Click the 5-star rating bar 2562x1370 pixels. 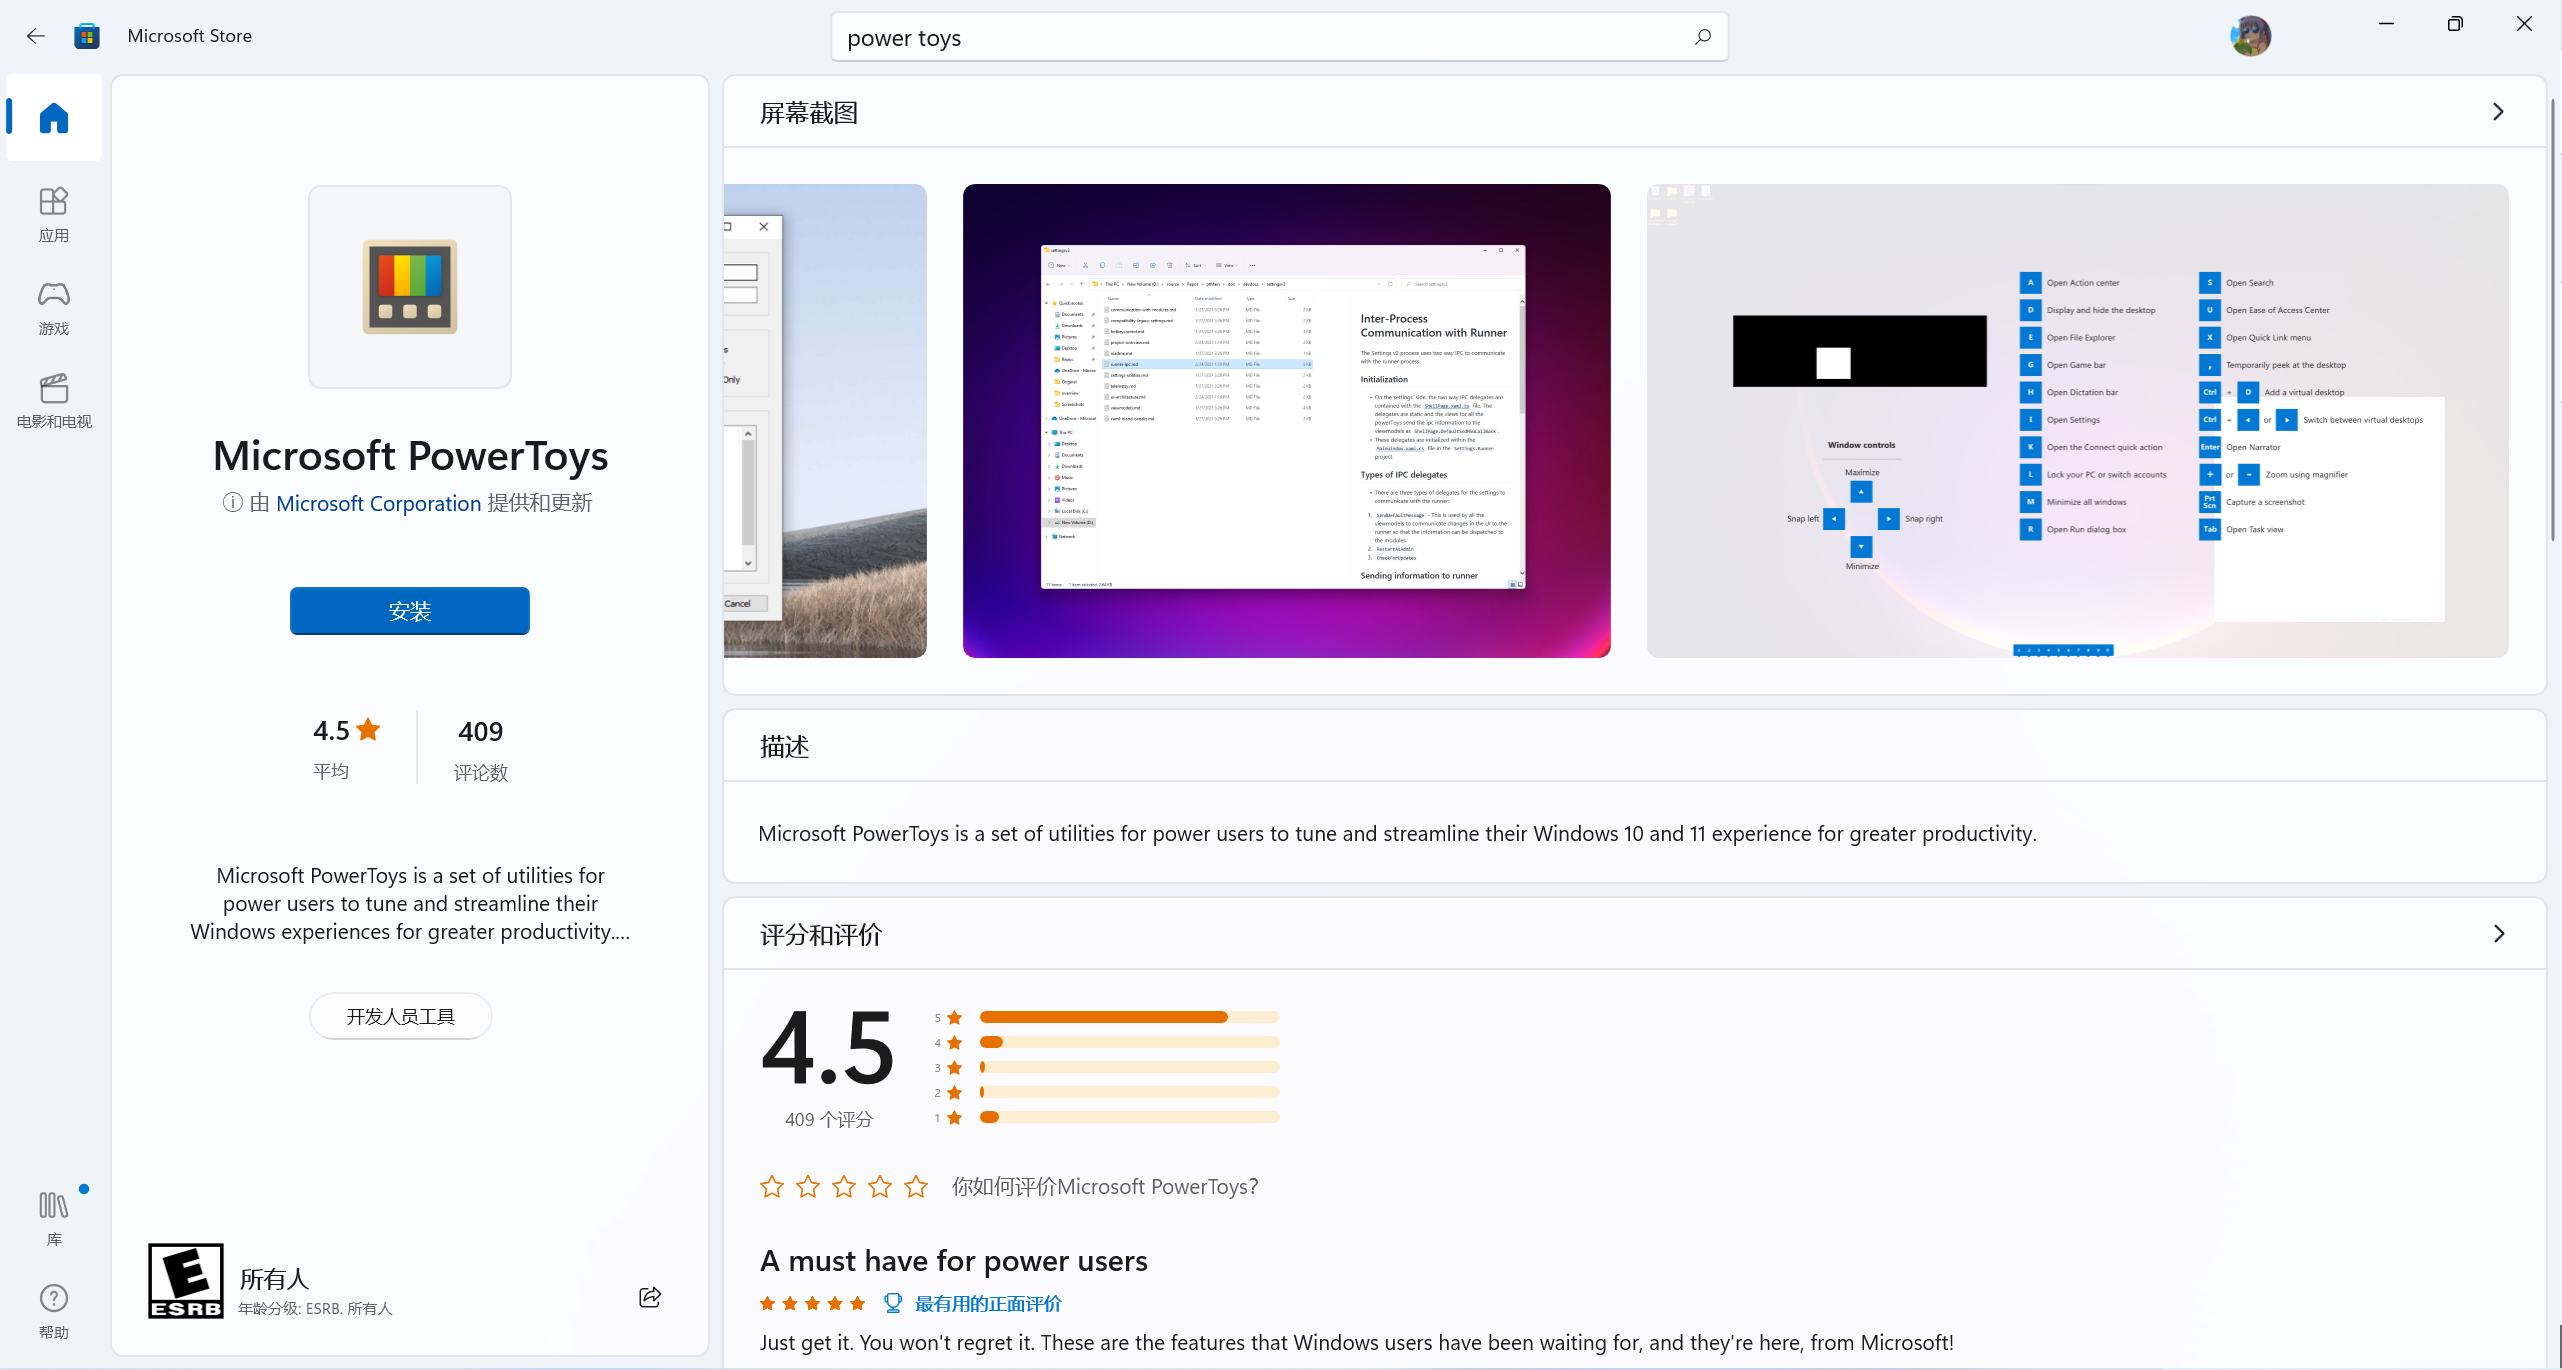coord(1129,1017)
